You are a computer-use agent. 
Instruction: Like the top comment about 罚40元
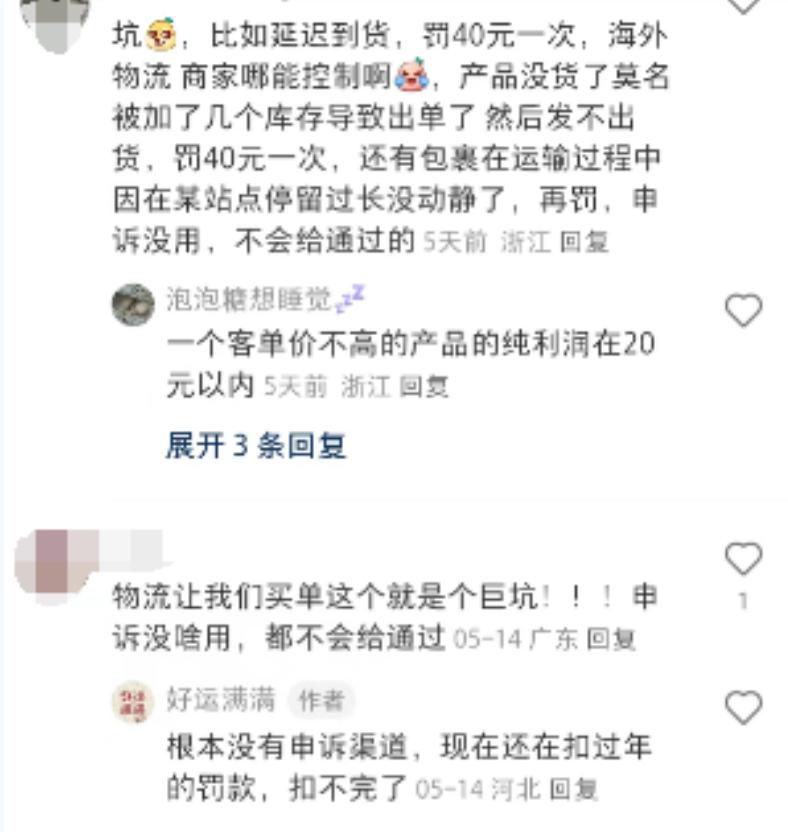(743, 4)
